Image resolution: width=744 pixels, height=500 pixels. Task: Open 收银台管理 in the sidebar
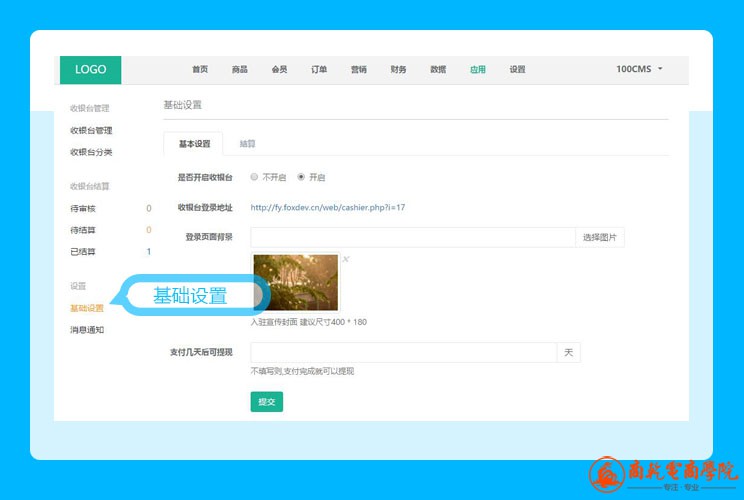(91, 130)
